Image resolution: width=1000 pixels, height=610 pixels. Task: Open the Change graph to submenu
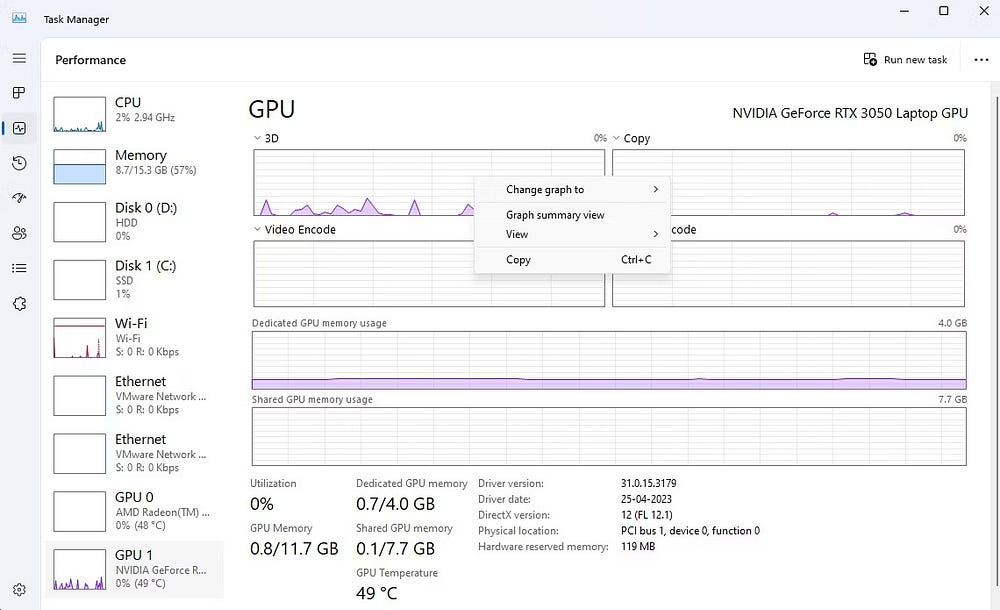coord(545,189)
